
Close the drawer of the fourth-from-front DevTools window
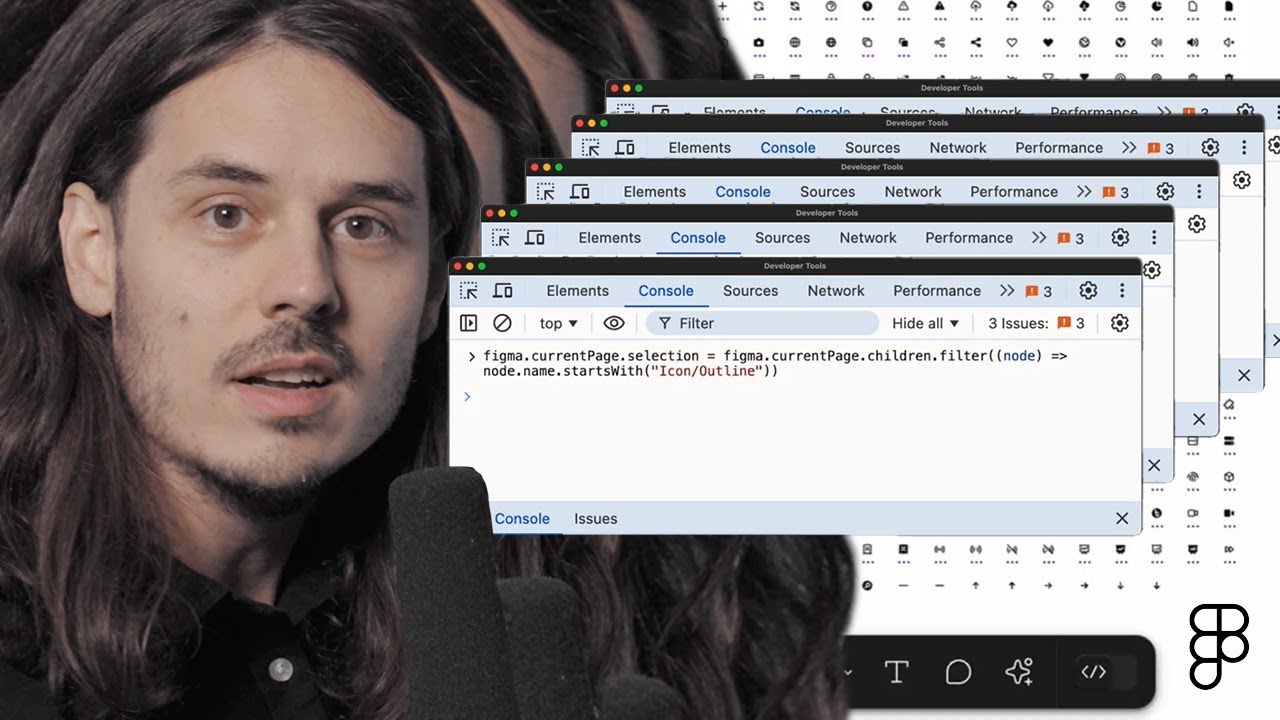pos(1244,375)
